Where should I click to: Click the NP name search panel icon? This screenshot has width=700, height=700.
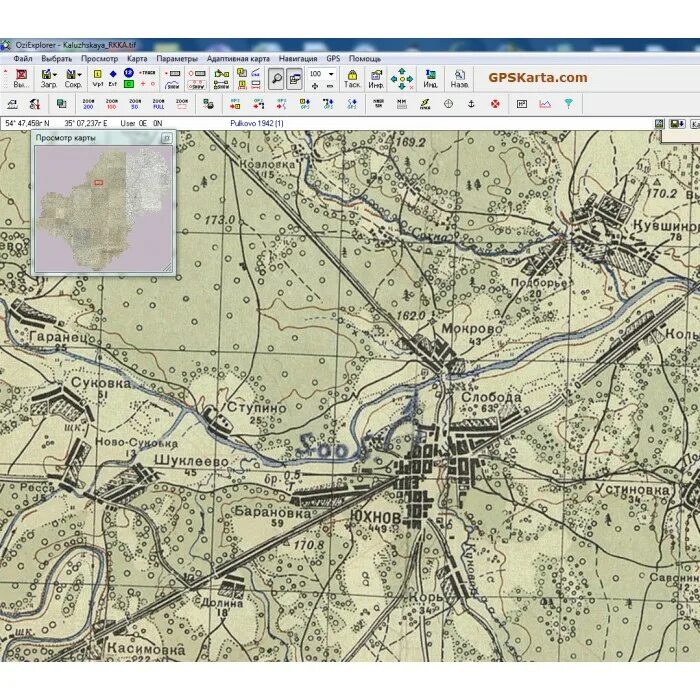(x=521, y=104)
